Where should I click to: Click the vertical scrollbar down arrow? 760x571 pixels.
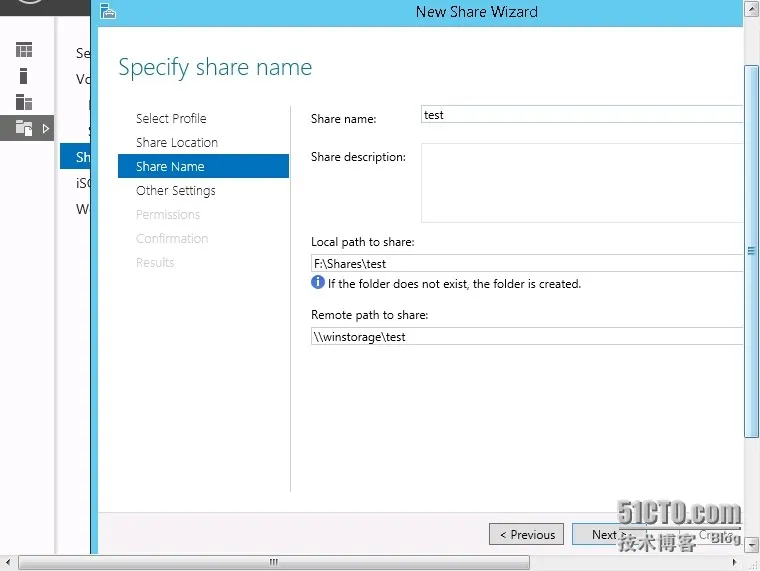click(x=752, y=544)
